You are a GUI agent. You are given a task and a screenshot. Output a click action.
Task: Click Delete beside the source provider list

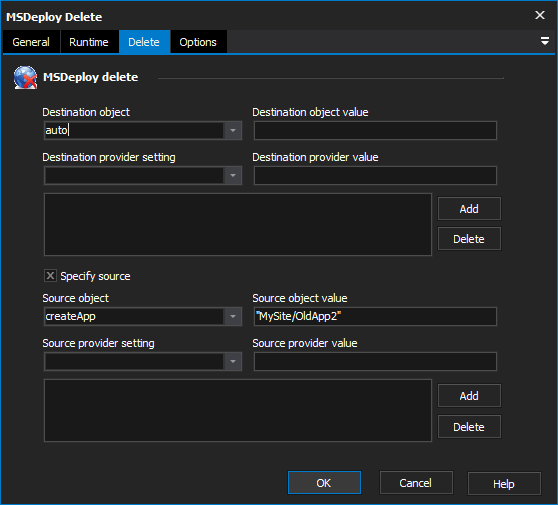click(x=469, y=427)
